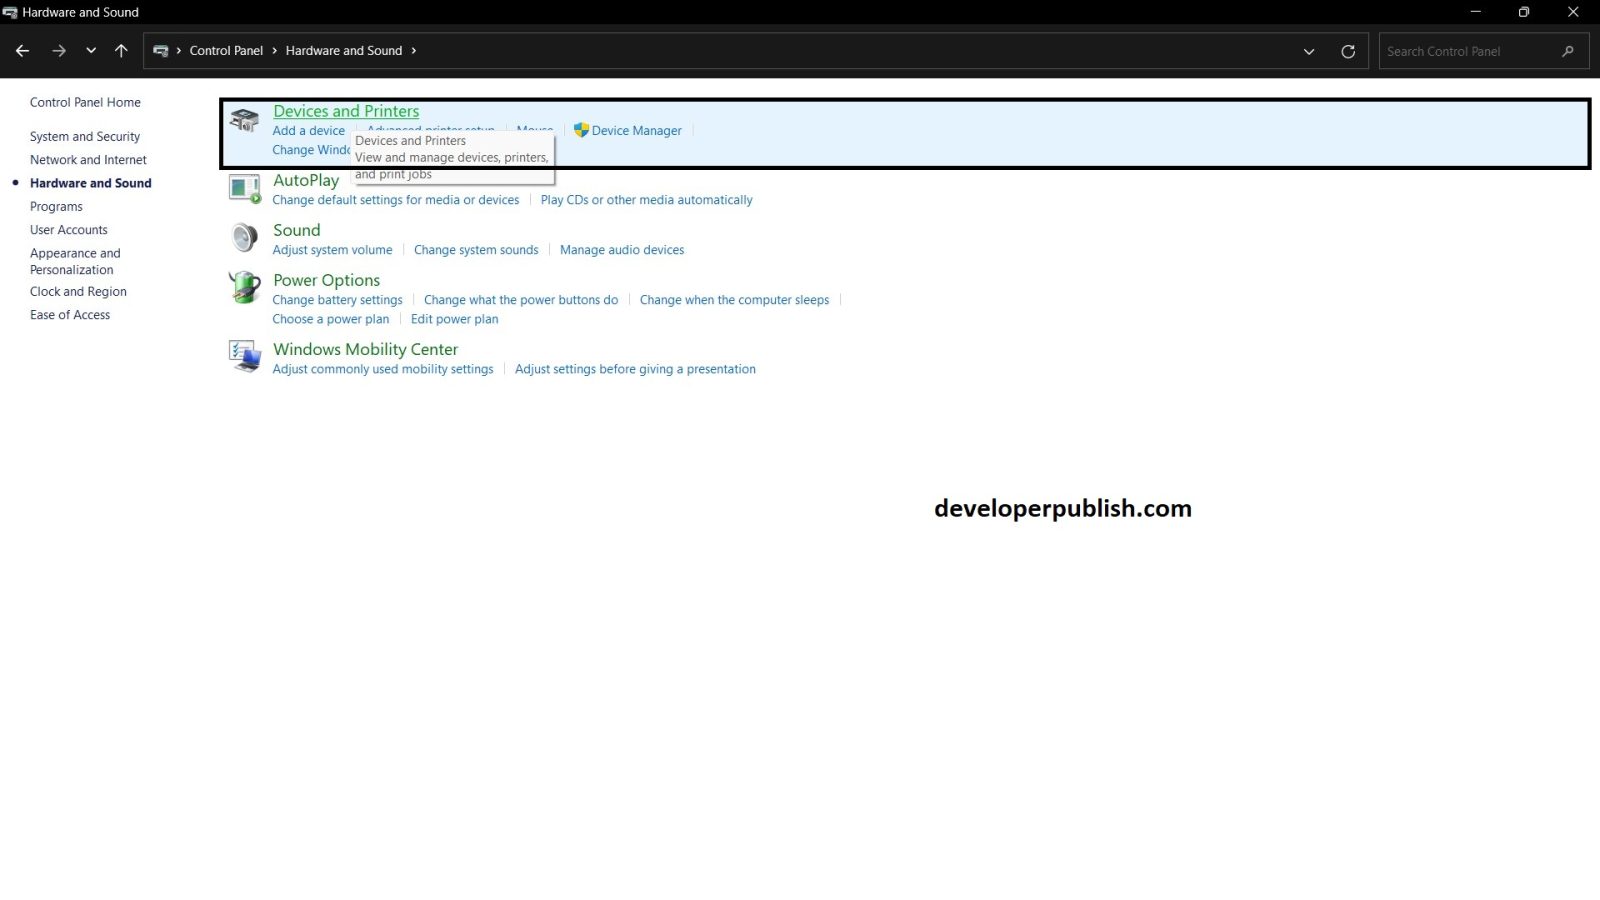The width and height of the screenshot is (1600, 900).
Task: Open the recent locations dropdown
Action: point(91,51)
